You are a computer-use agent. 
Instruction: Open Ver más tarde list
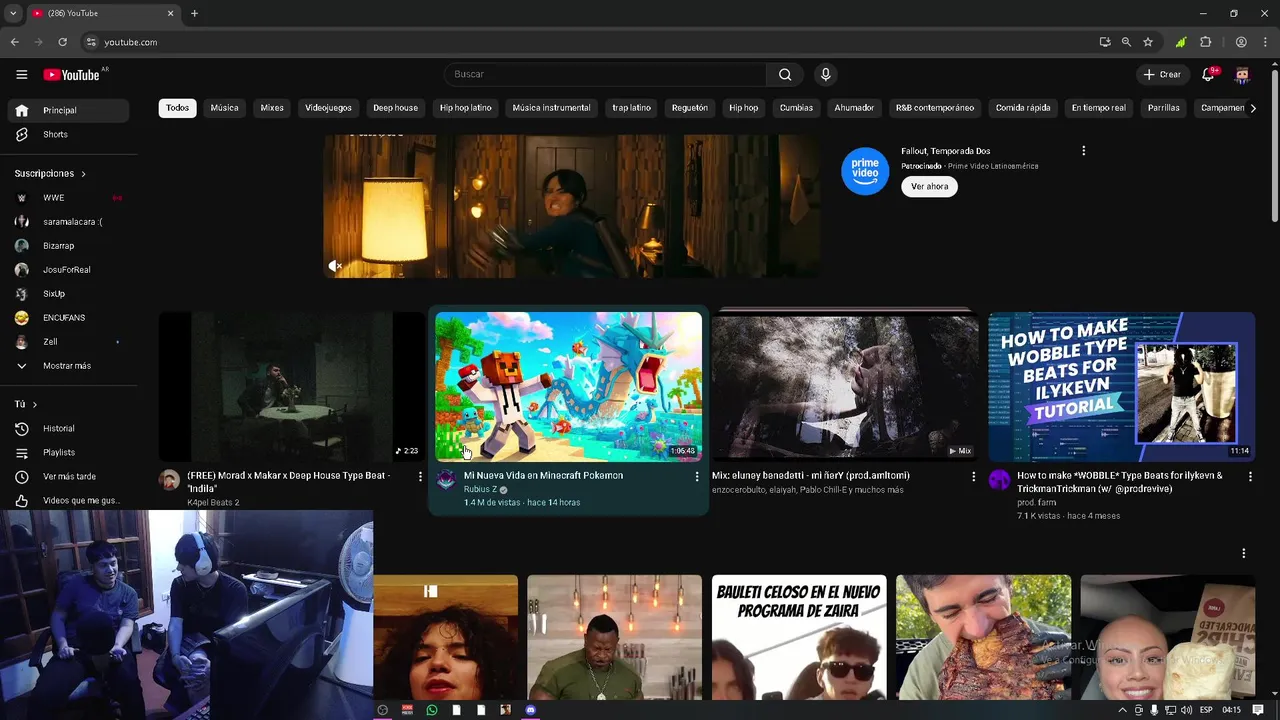67,476
